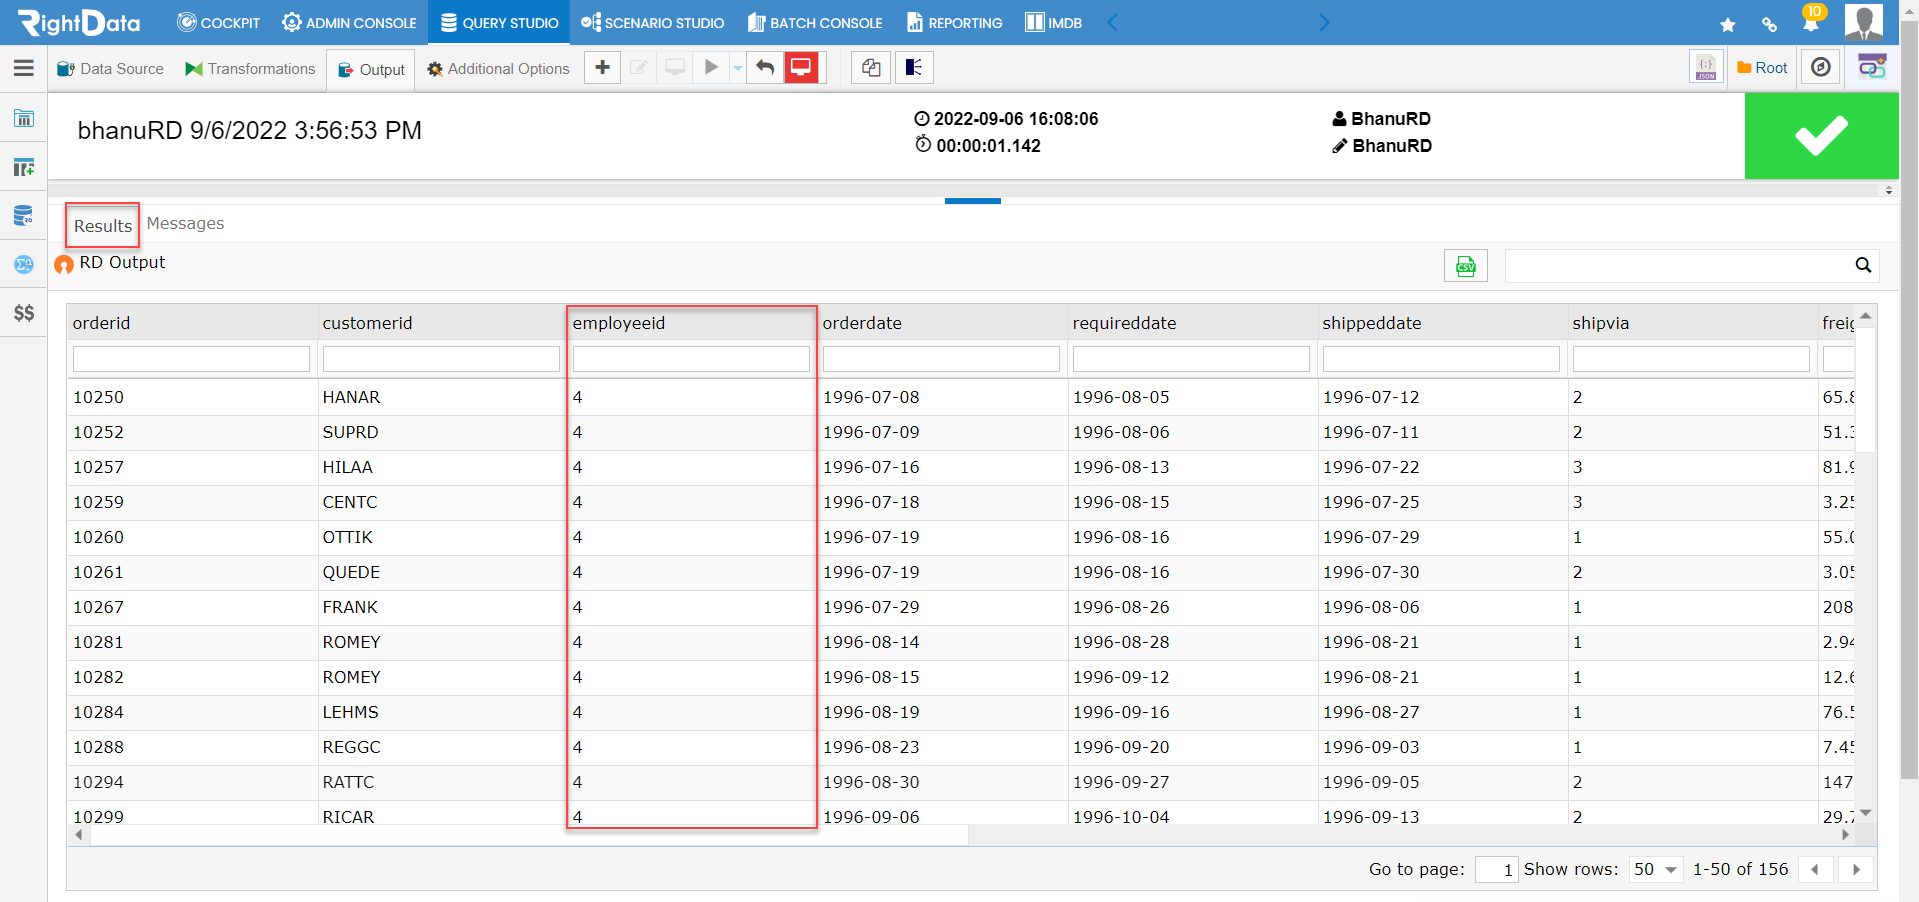Select the Output tab

371,70
